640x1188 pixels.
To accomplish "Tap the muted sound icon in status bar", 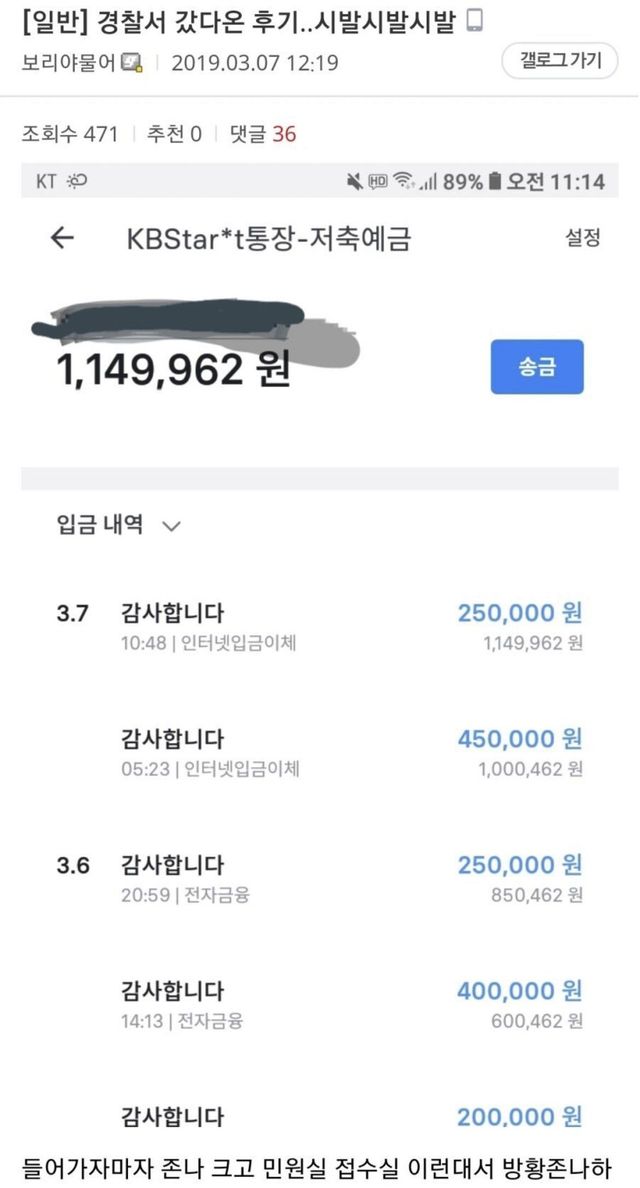I will pyautogui.click(x=353, y=181).
